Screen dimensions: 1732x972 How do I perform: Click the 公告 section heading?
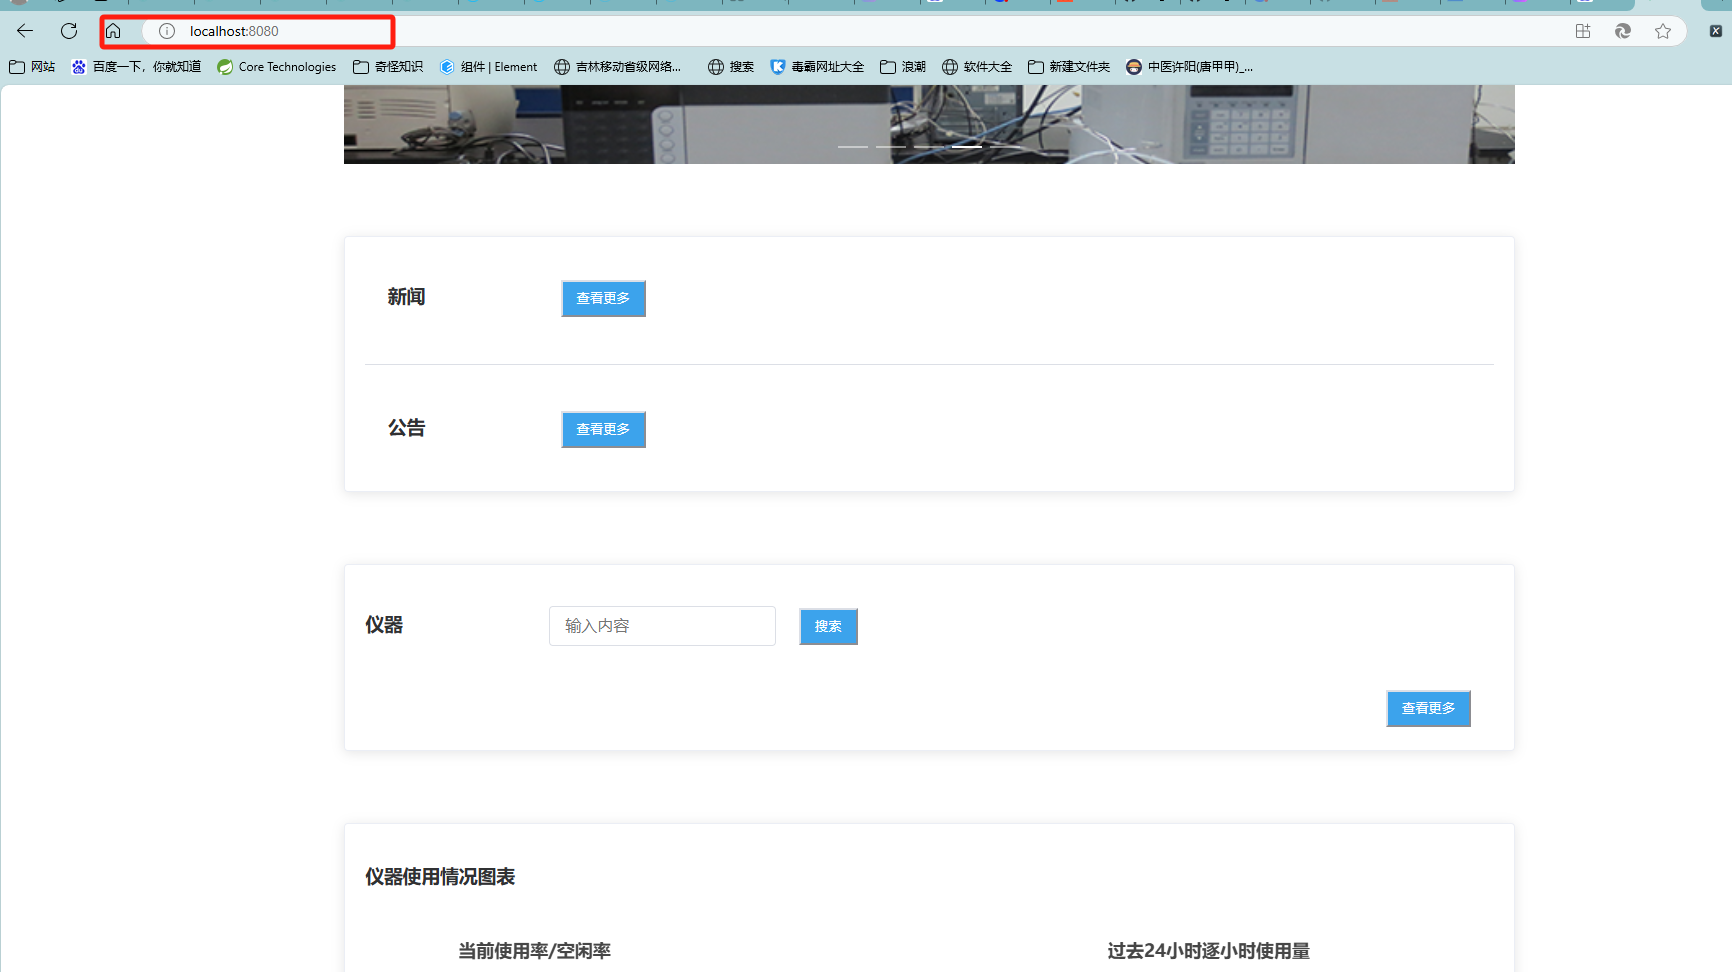407,428
